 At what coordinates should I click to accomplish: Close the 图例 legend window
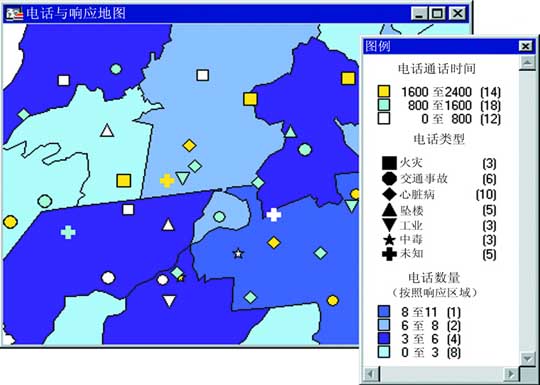(525, 46)
